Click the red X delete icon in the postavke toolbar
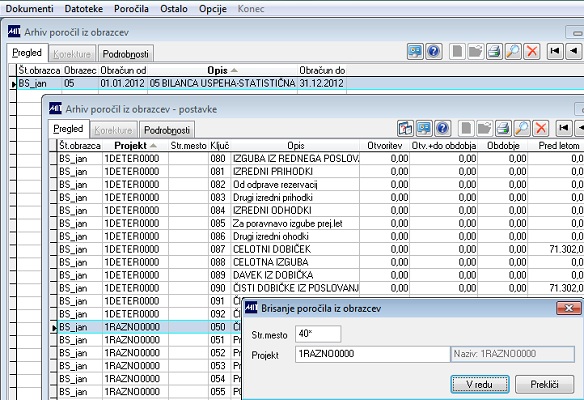The height and width of the screenshot is (400, 584). click(x=541, y=128)
